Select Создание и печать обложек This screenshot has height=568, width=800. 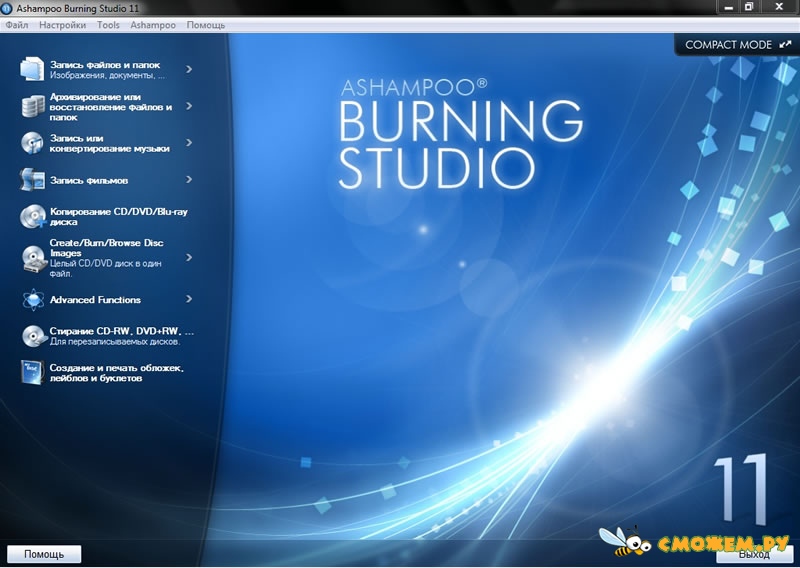point(116,373)
